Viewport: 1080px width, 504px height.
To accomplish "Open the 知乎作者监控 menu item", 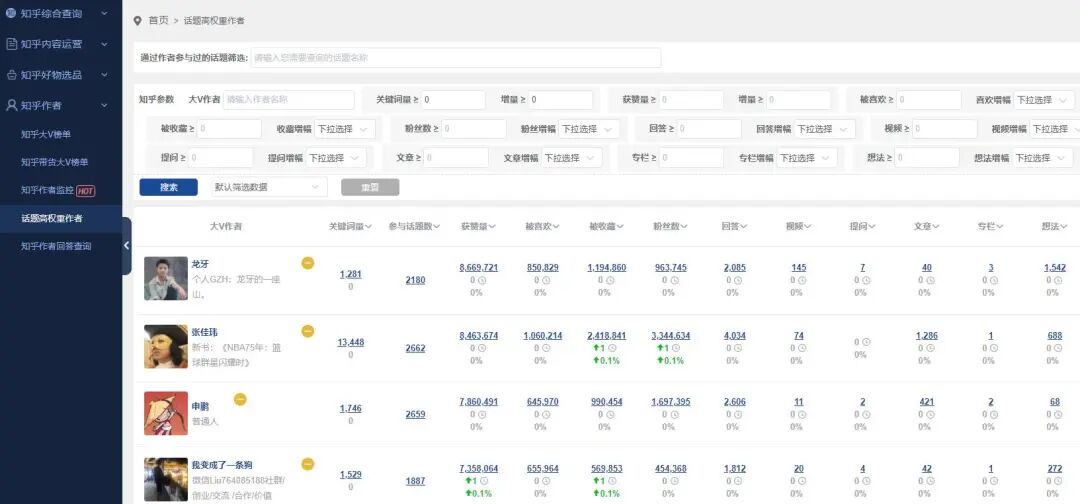I will [47, 190].
